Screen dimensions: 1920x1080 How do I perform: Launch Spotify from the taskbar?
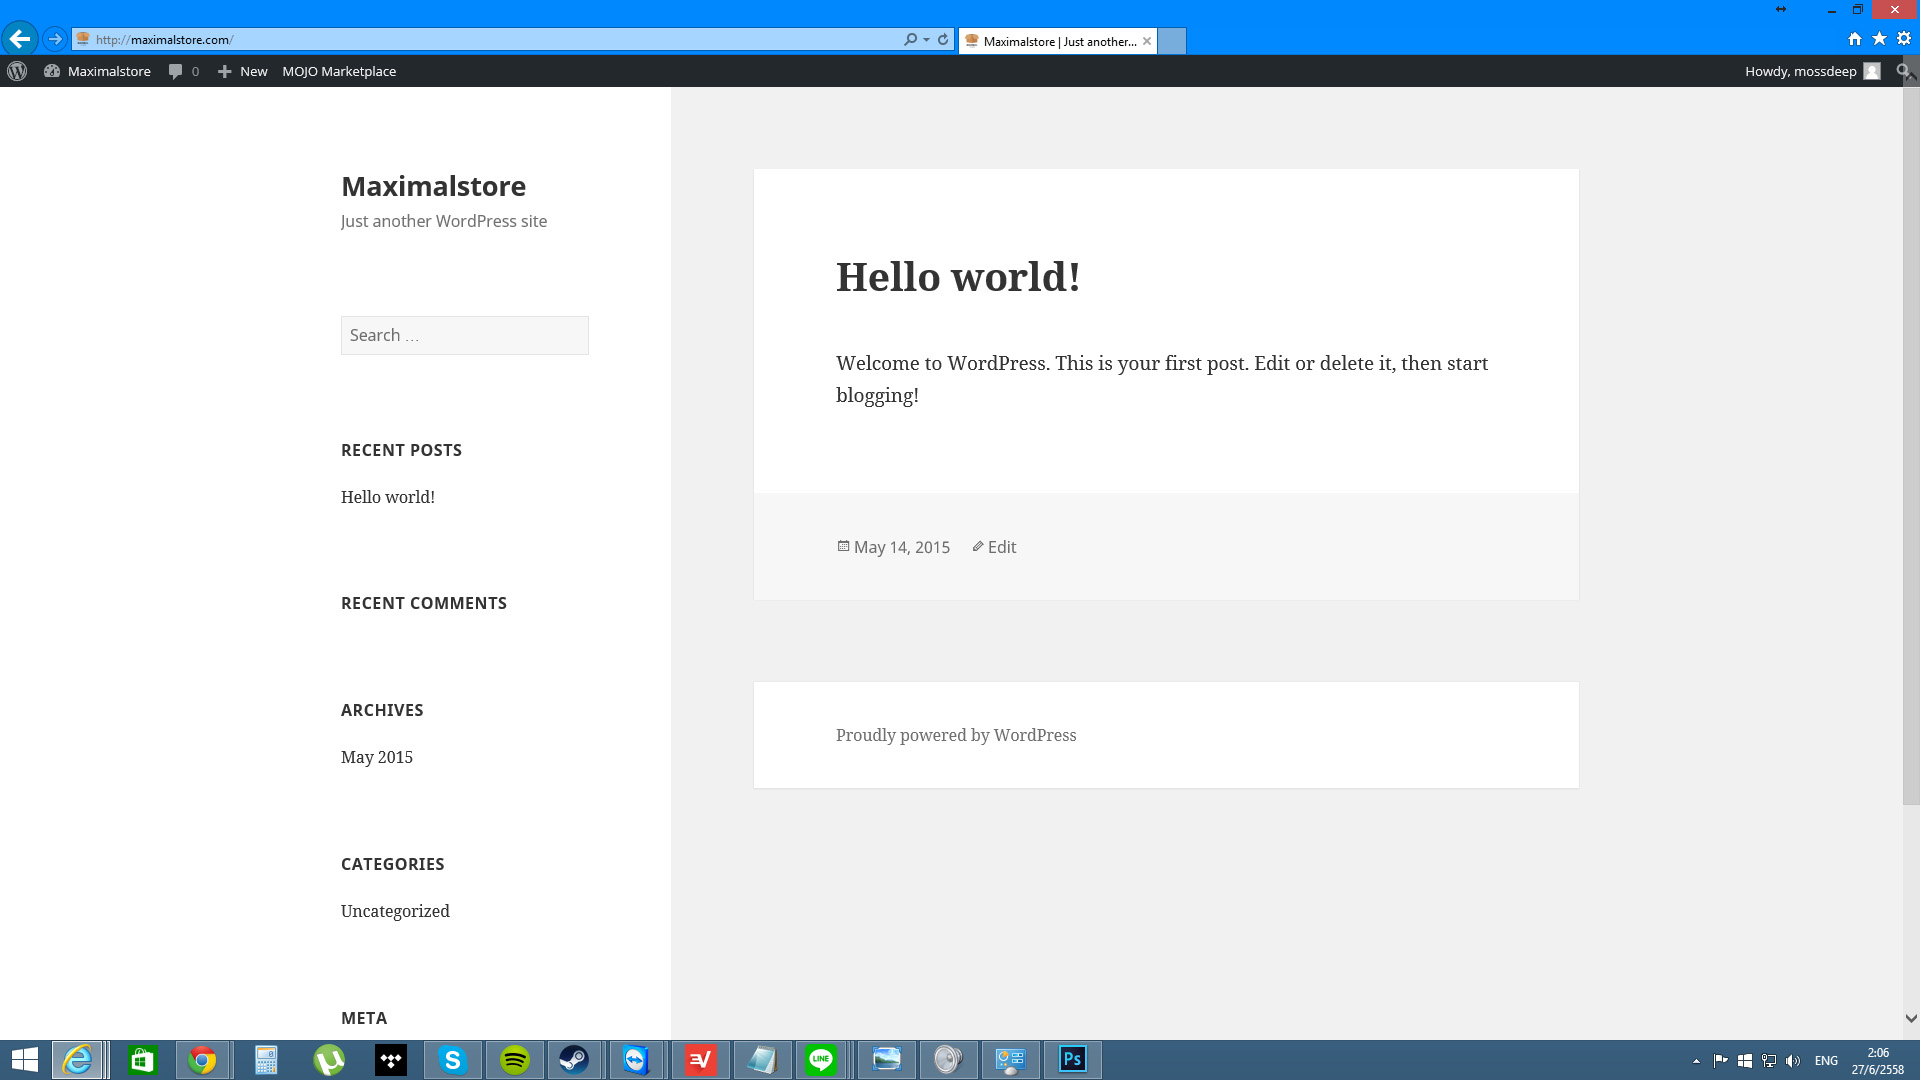[x=514, y=1059]
